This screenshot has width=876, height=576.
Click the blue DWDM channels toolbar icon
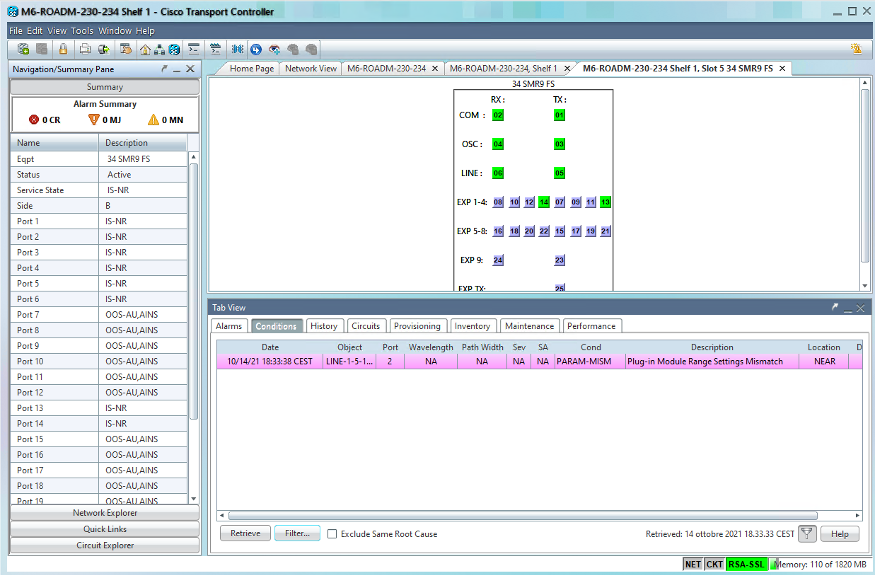coord(237,49)
